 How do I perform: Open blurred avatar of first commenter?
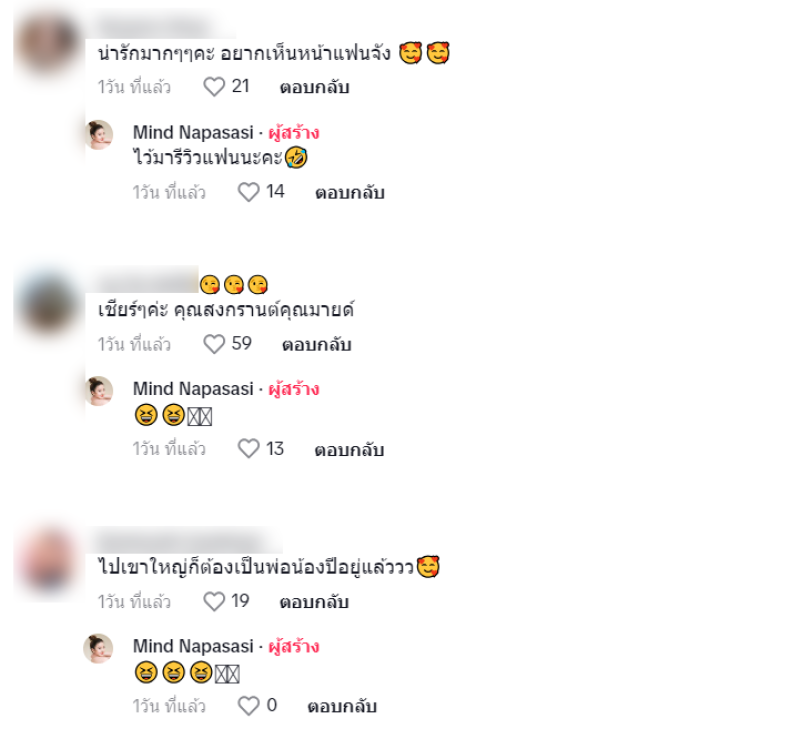(x=47, y=44)
